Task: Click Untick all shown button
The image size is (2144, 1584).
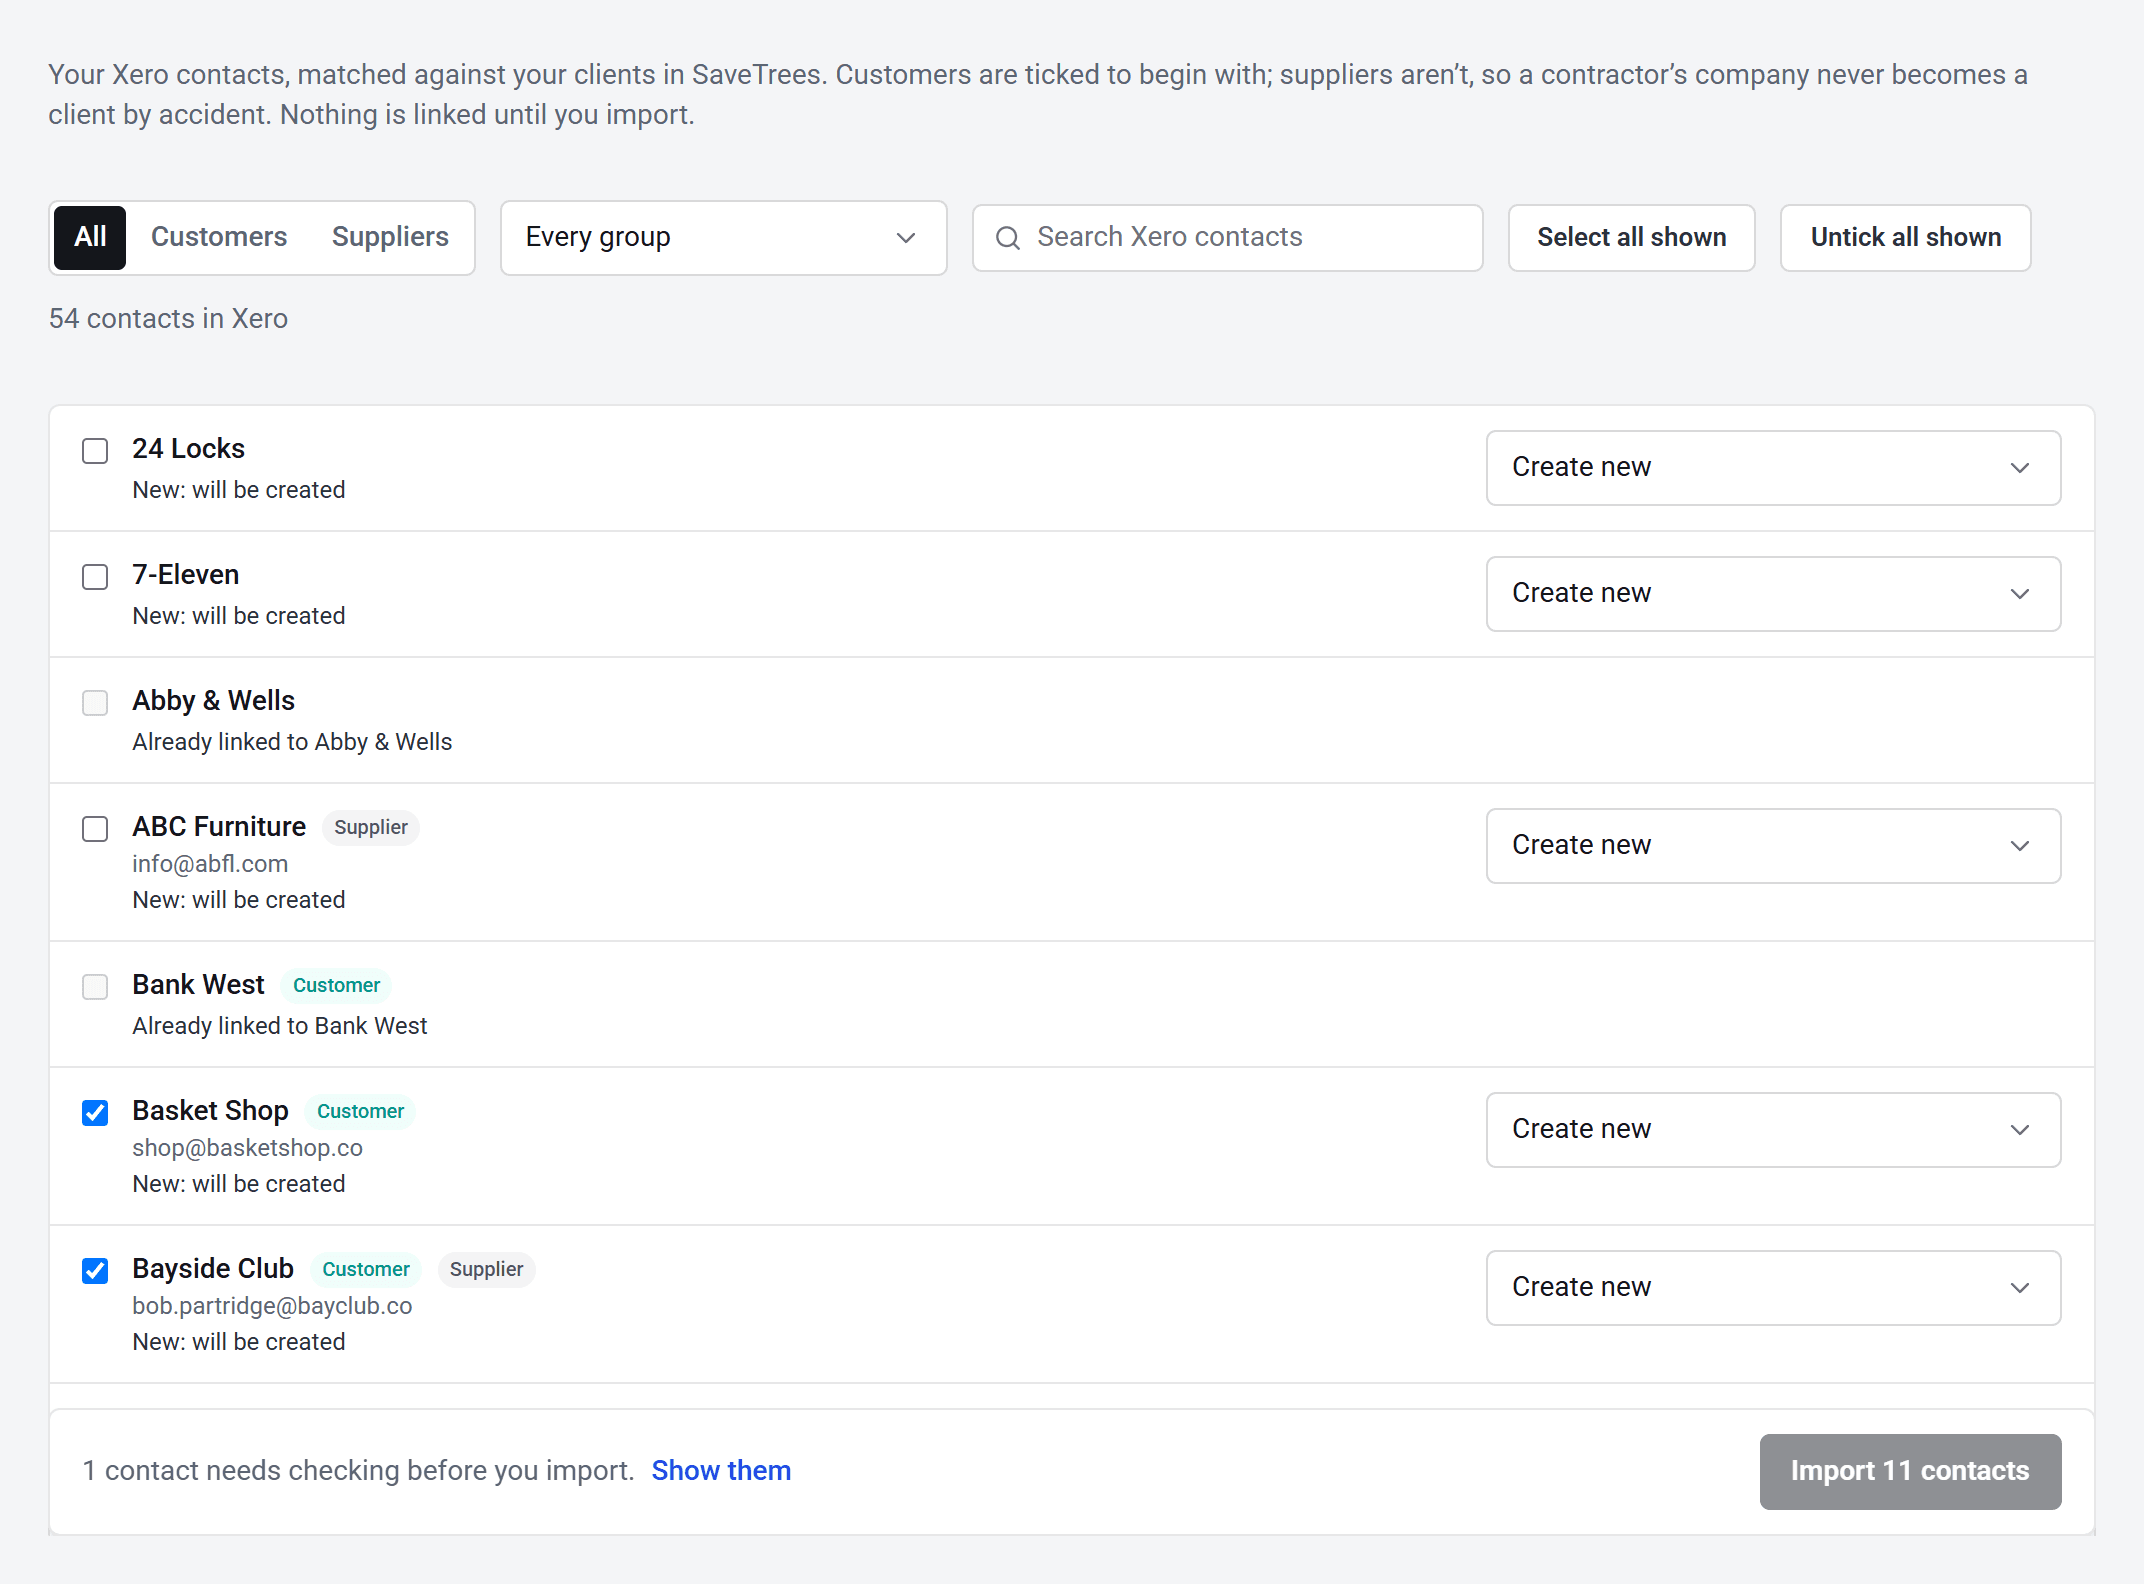Action: (x=1905, y=238)
